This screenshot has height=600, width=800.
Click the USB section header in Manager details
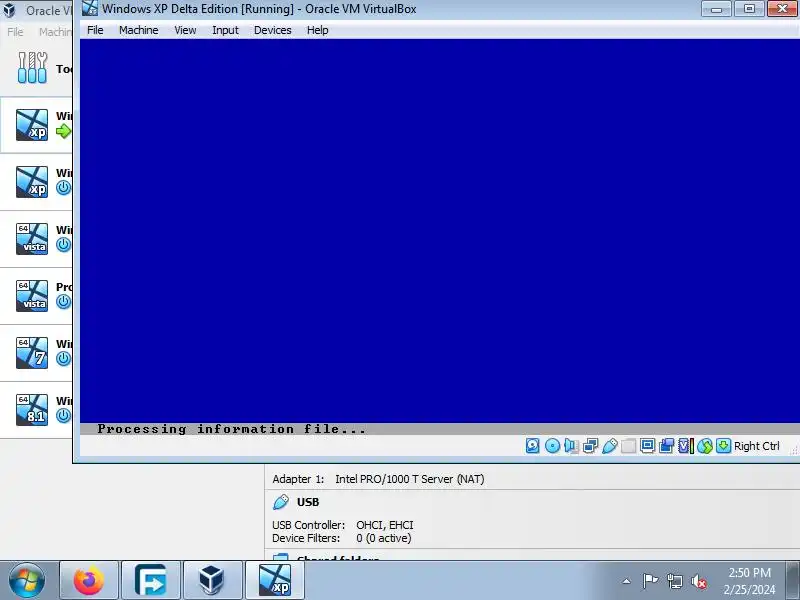click(308, 502)
